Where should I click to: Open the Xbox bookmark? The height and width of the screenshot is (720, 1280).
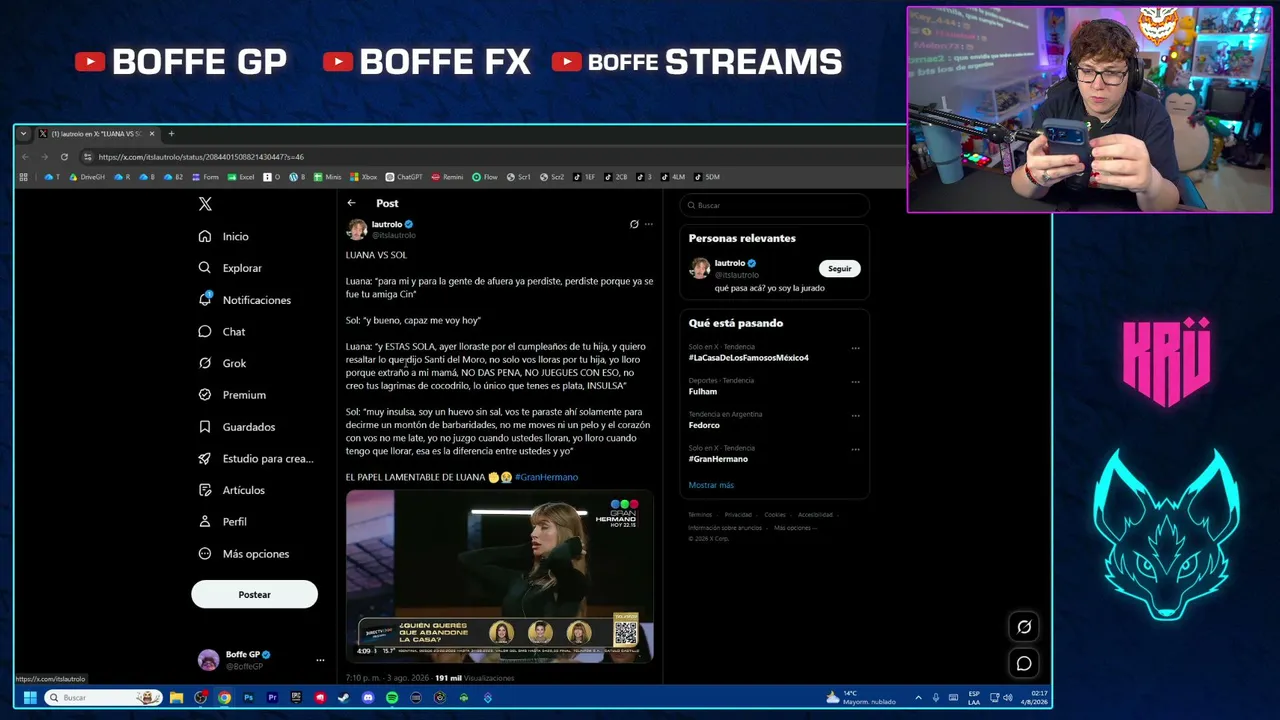click(363, 177)
